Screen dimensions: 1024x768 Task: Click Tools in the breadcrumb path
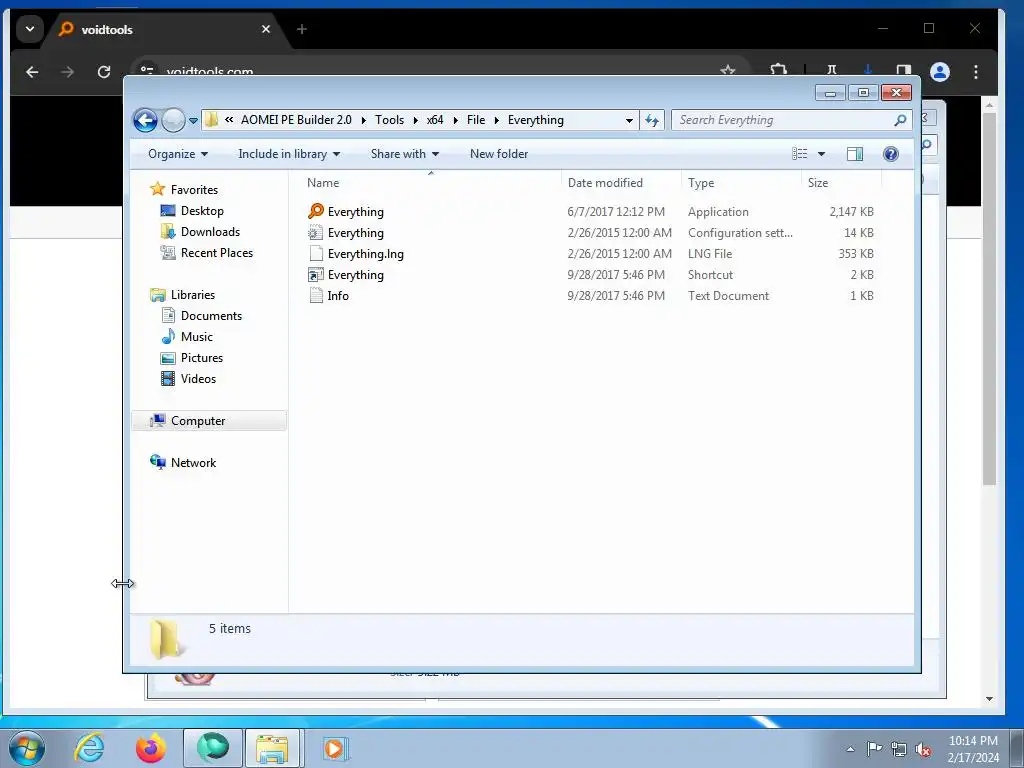coord(389,120)
